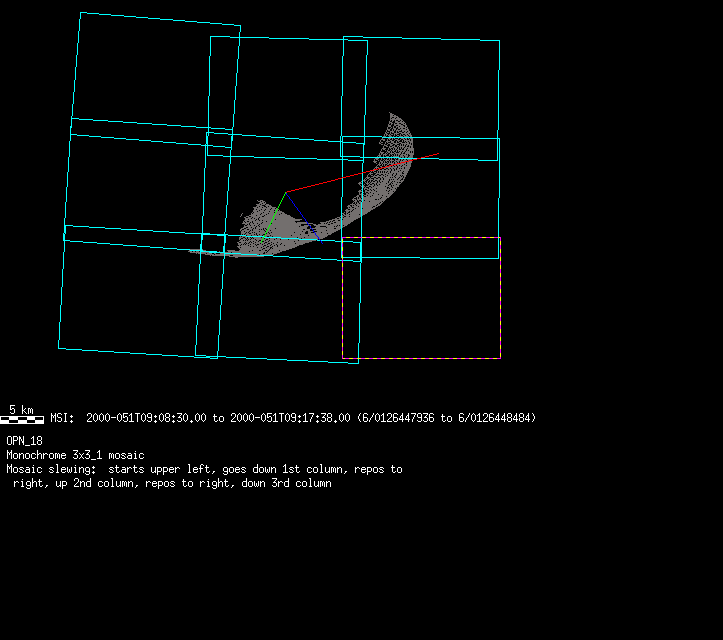Click the yellow-magenta dashed footprint frame
723x640 pixels.
(421, 298)
